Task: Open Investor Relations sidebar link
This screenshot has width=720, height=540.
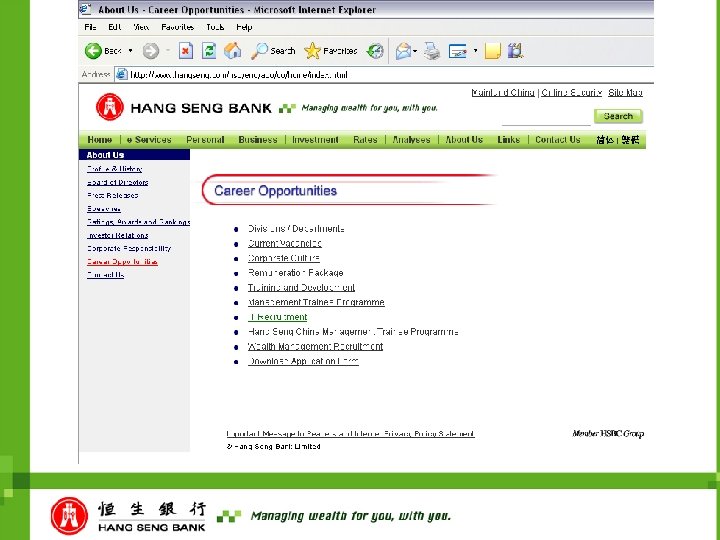Action: click(x=118, y=235)
